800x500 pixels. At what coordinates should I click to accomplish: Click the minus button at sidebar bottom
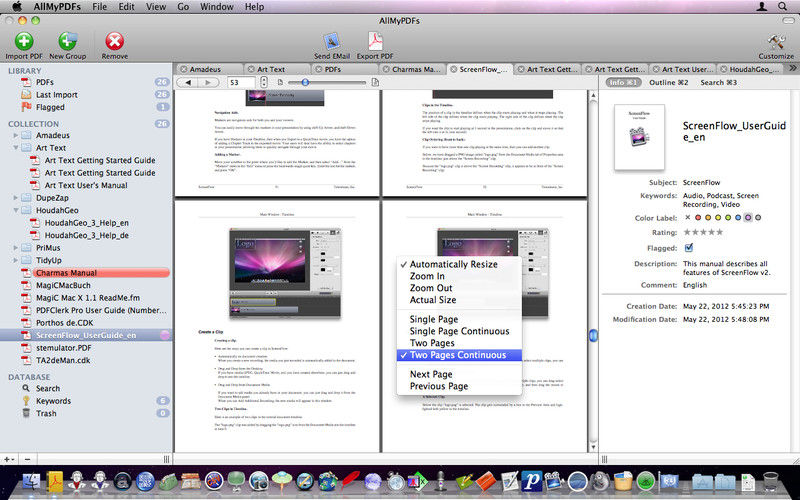point(28,459)
